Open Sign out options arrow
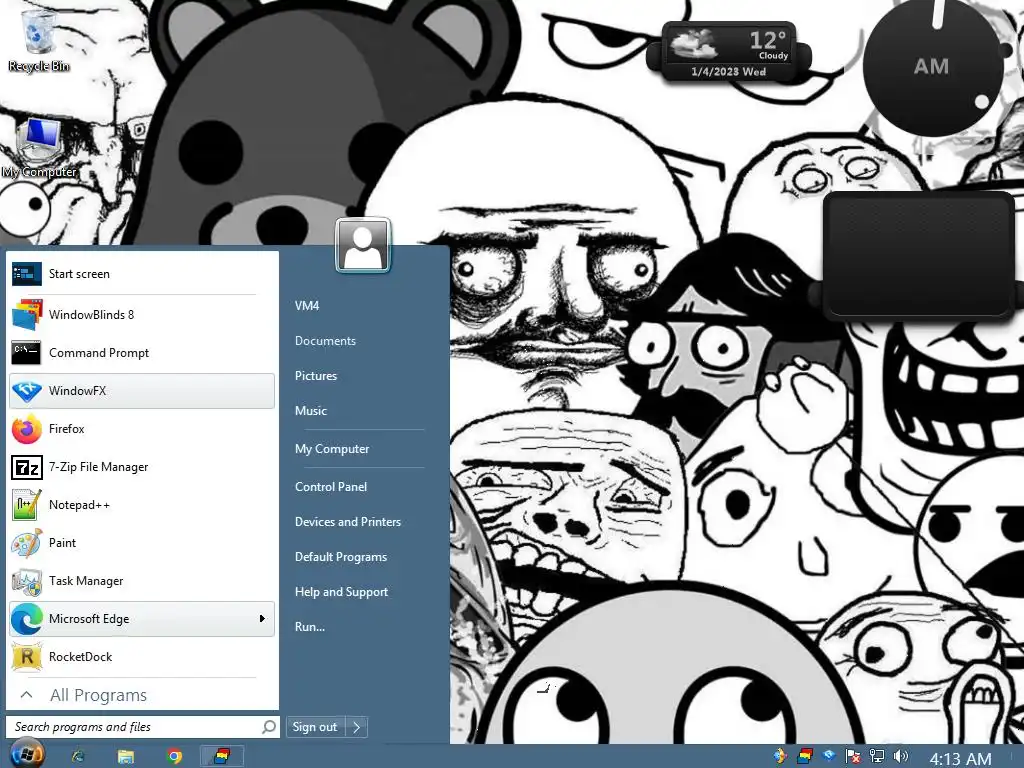Screen dimensions: 1024x768 pos(357,727)
